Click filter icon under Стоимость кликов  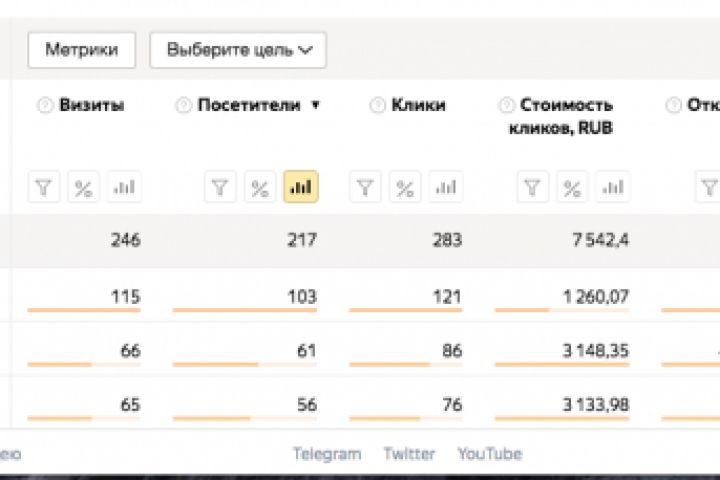point(533,187)
